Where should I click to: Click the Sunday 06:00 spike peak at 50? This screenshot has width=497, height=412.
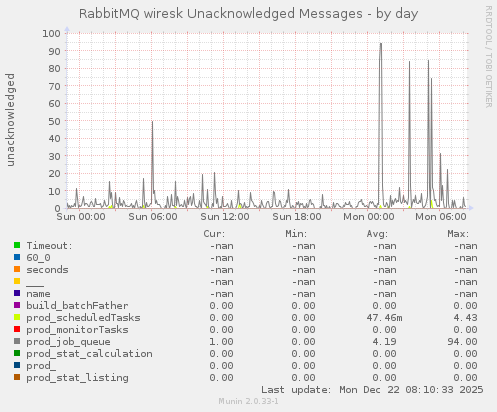pyautogui.click(x=152, y=121)
